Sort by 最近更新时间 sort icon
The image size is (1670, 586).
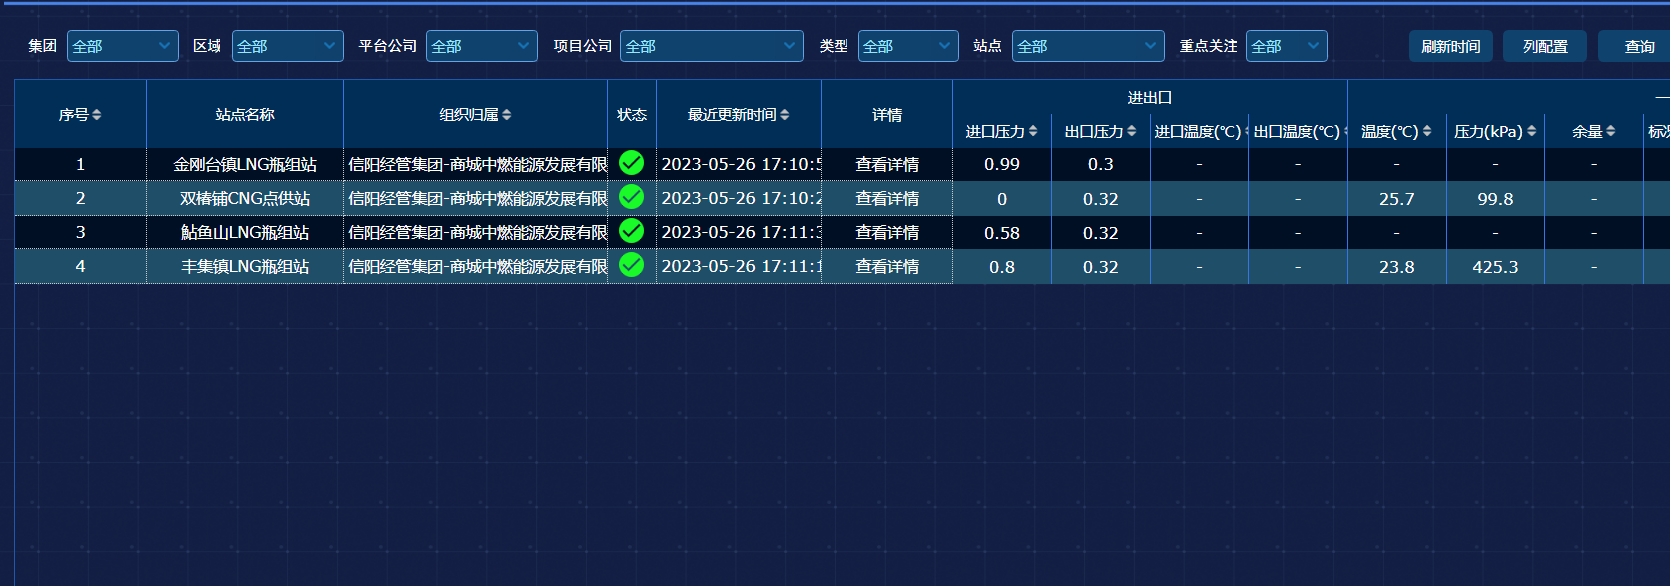pyautogui.click(x=785, y=115)
